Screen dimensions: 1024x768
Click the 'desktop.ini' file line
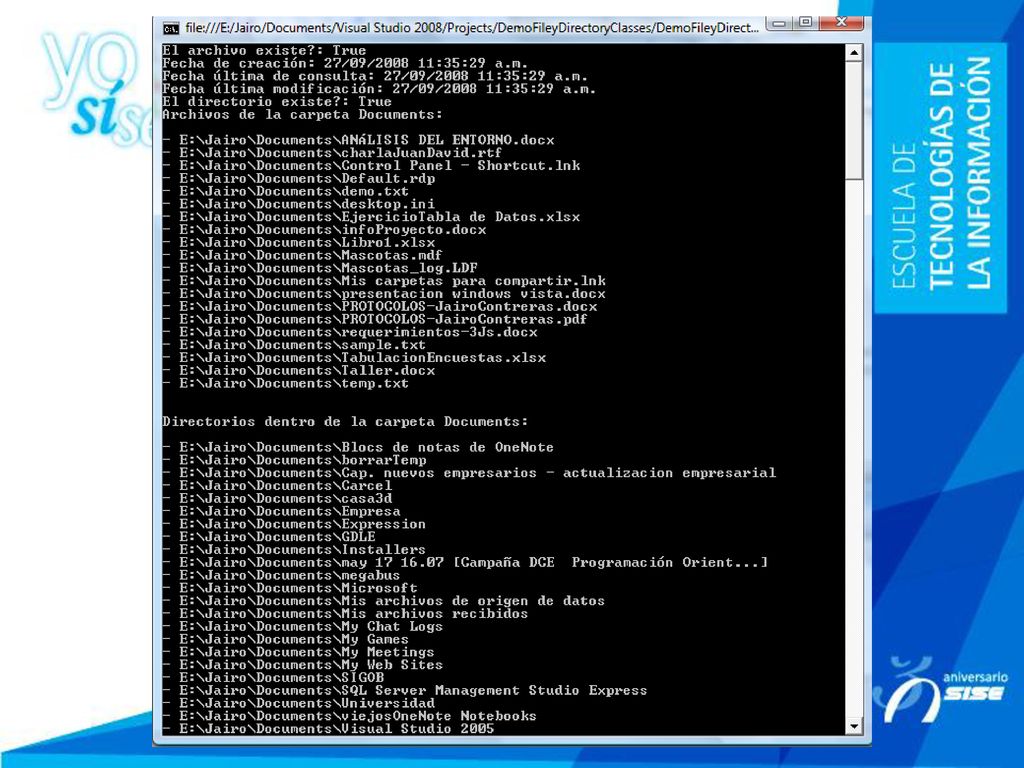tap(299, 204)
